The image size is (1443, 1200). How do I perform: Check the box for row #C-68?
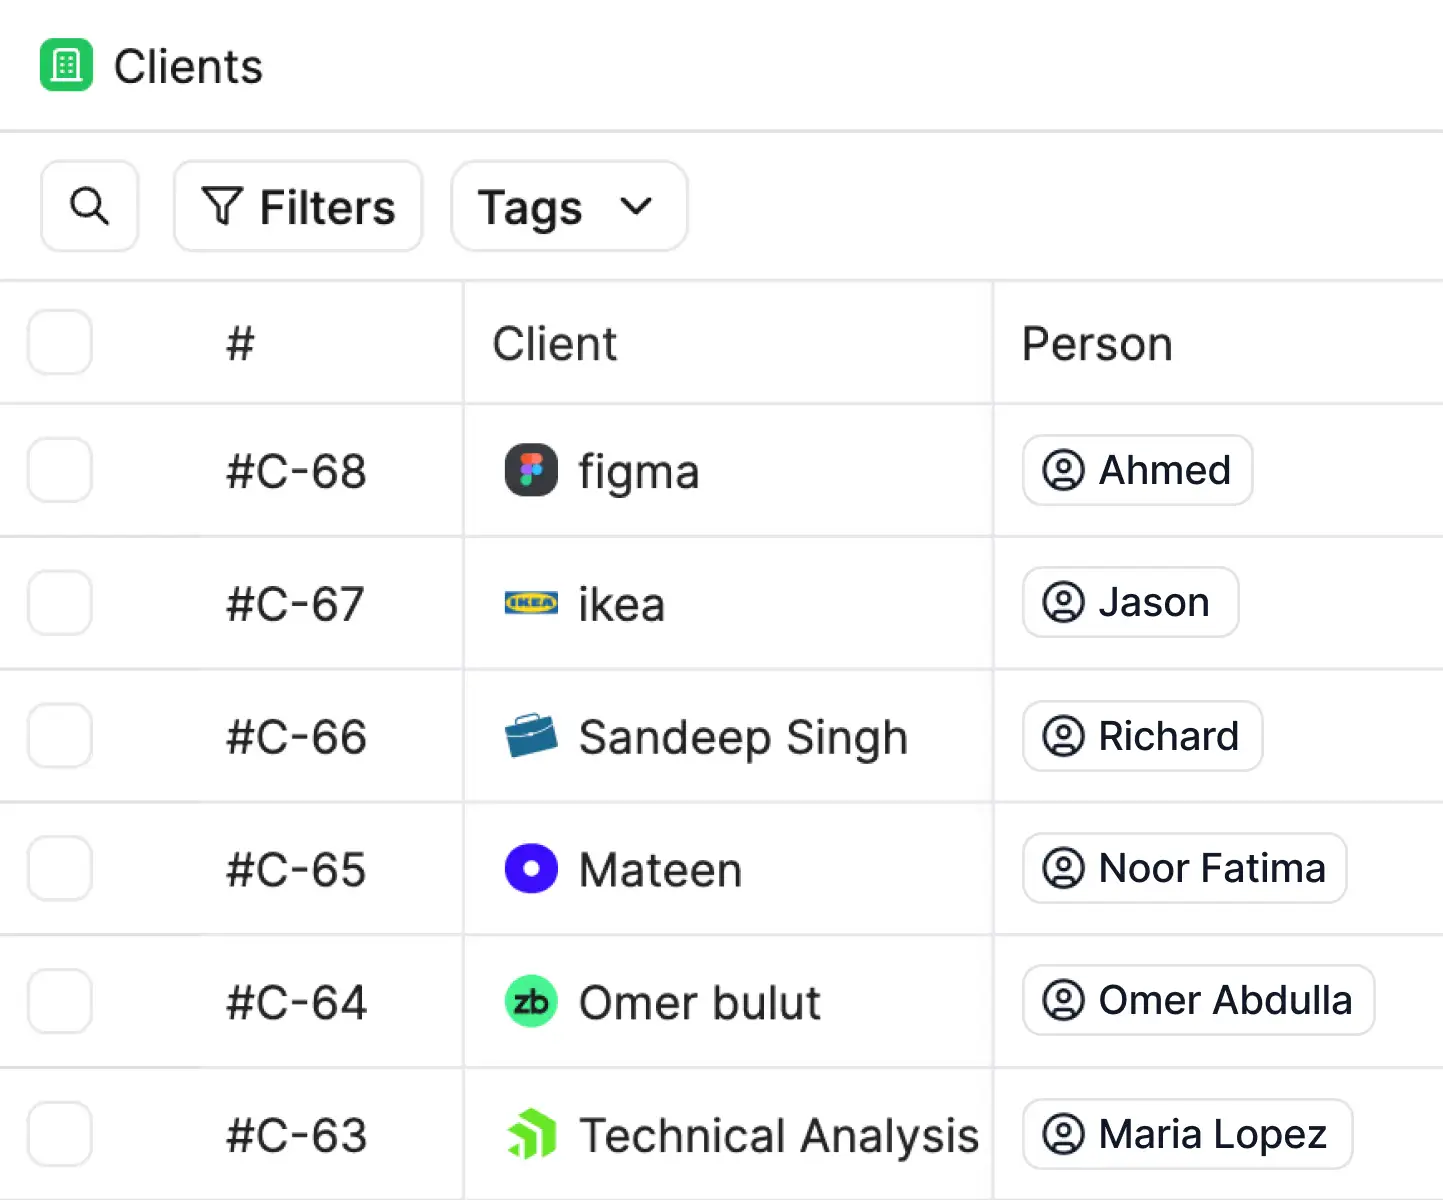tap(60, 470)
